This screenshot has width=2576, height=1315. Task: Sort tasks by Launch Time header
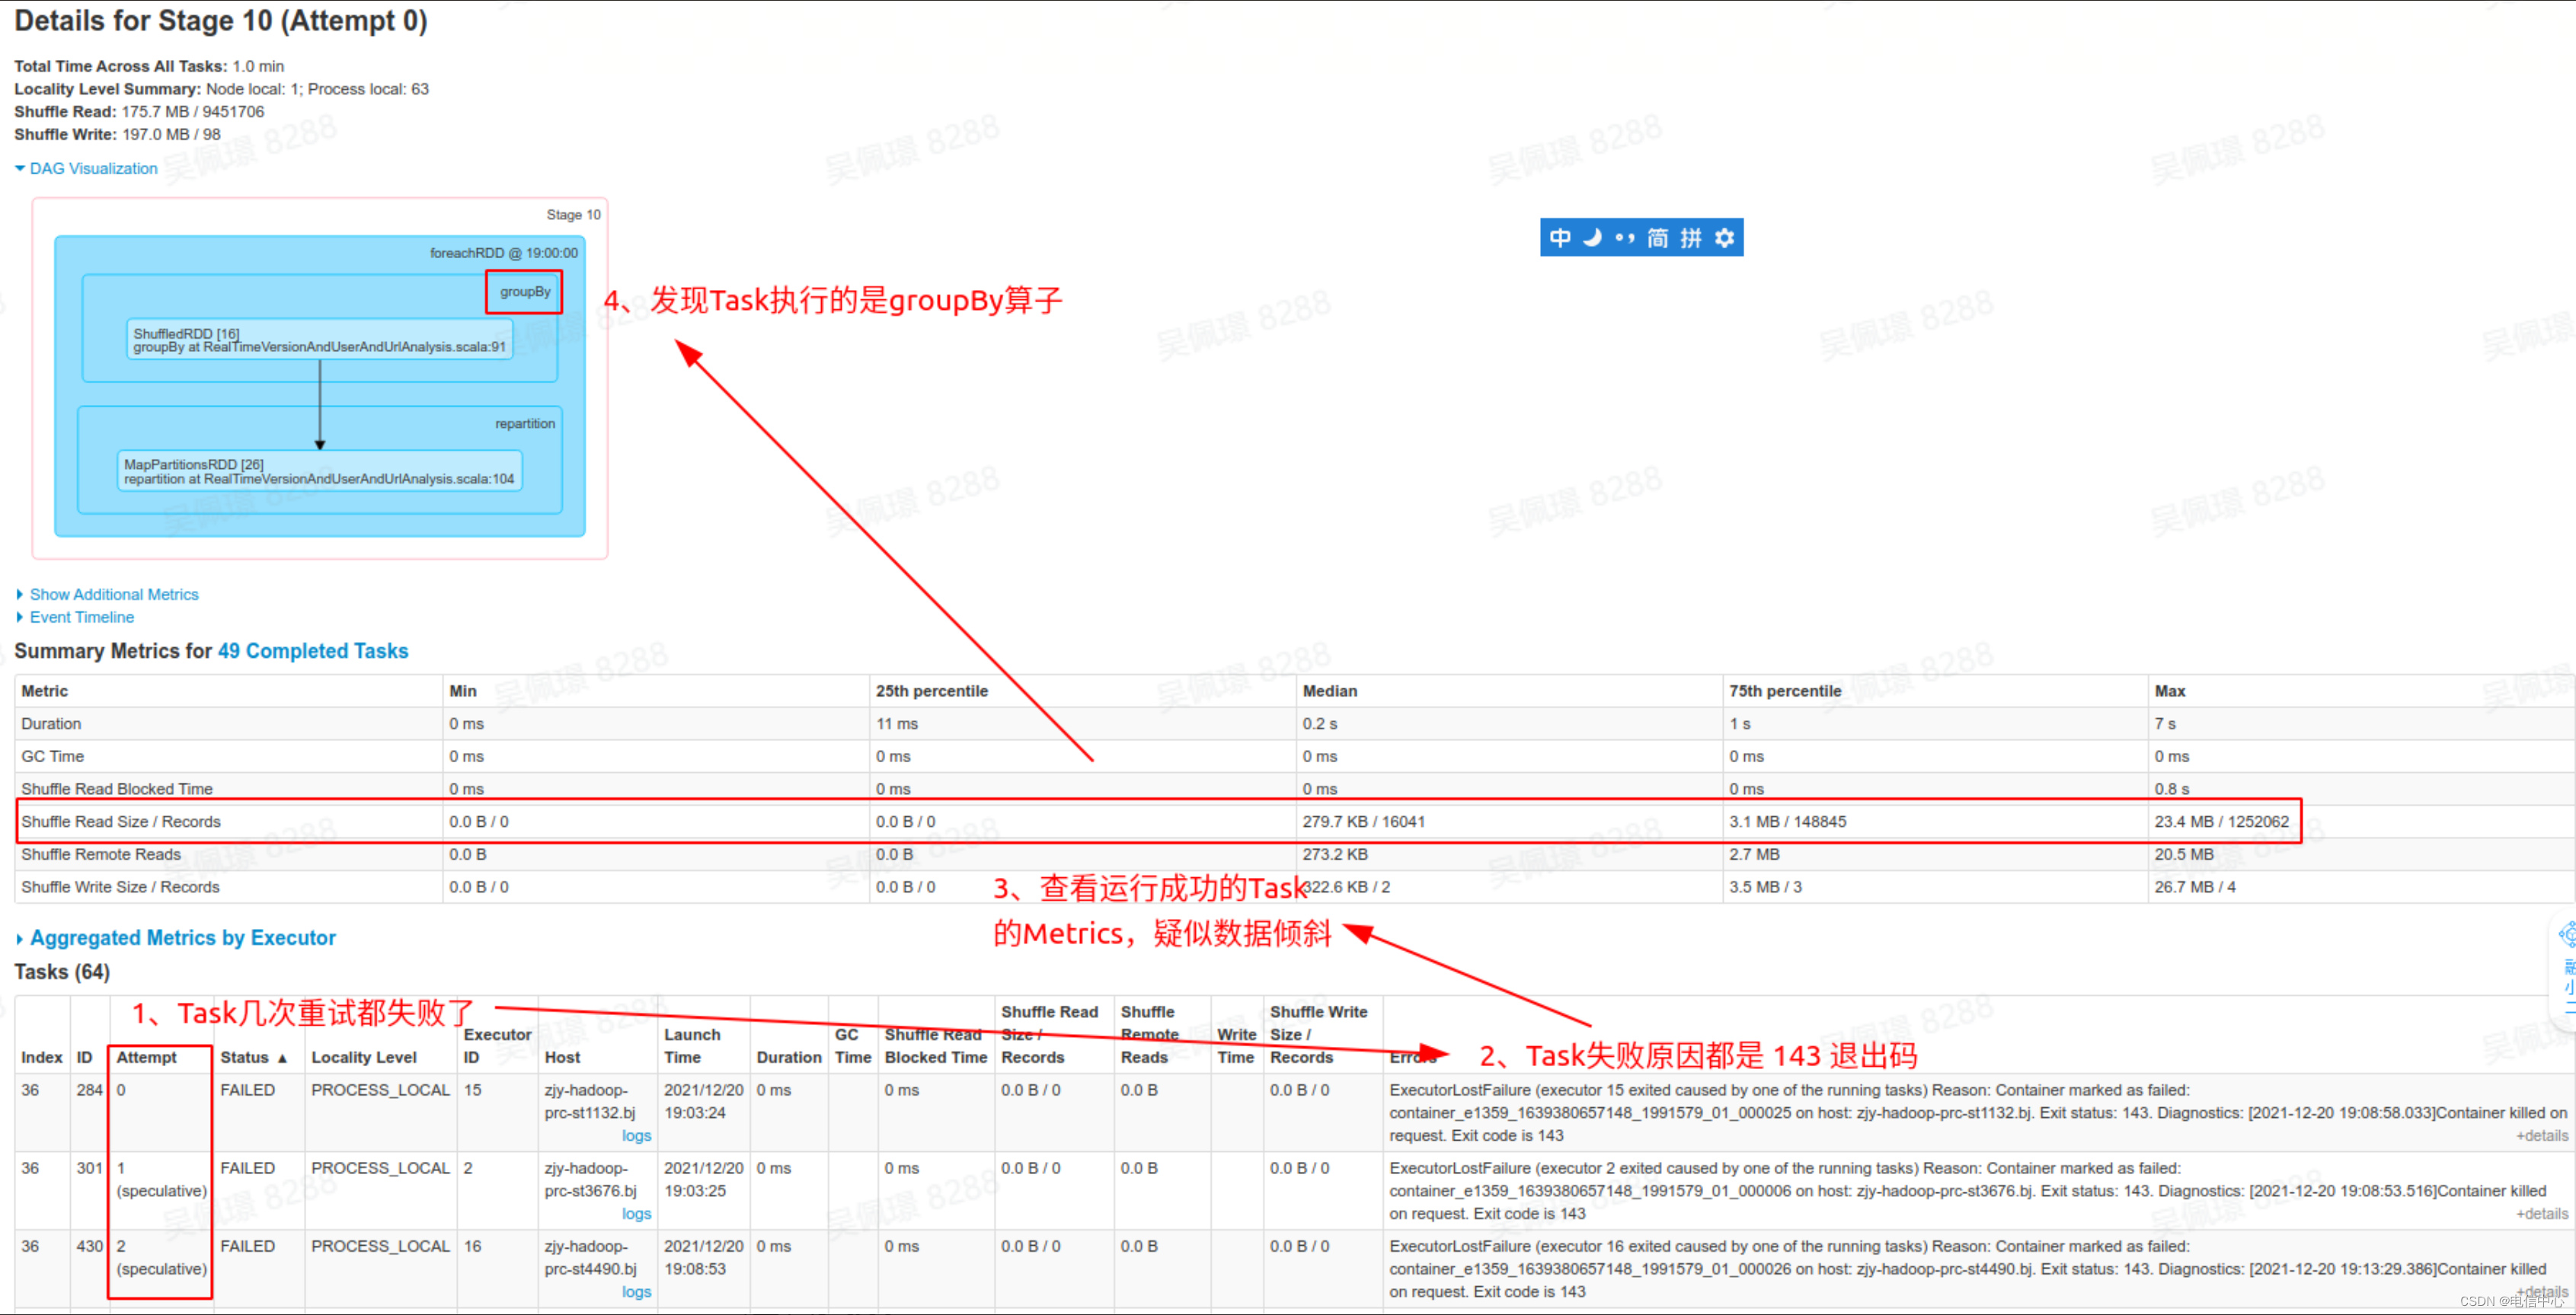[692, 1046]
